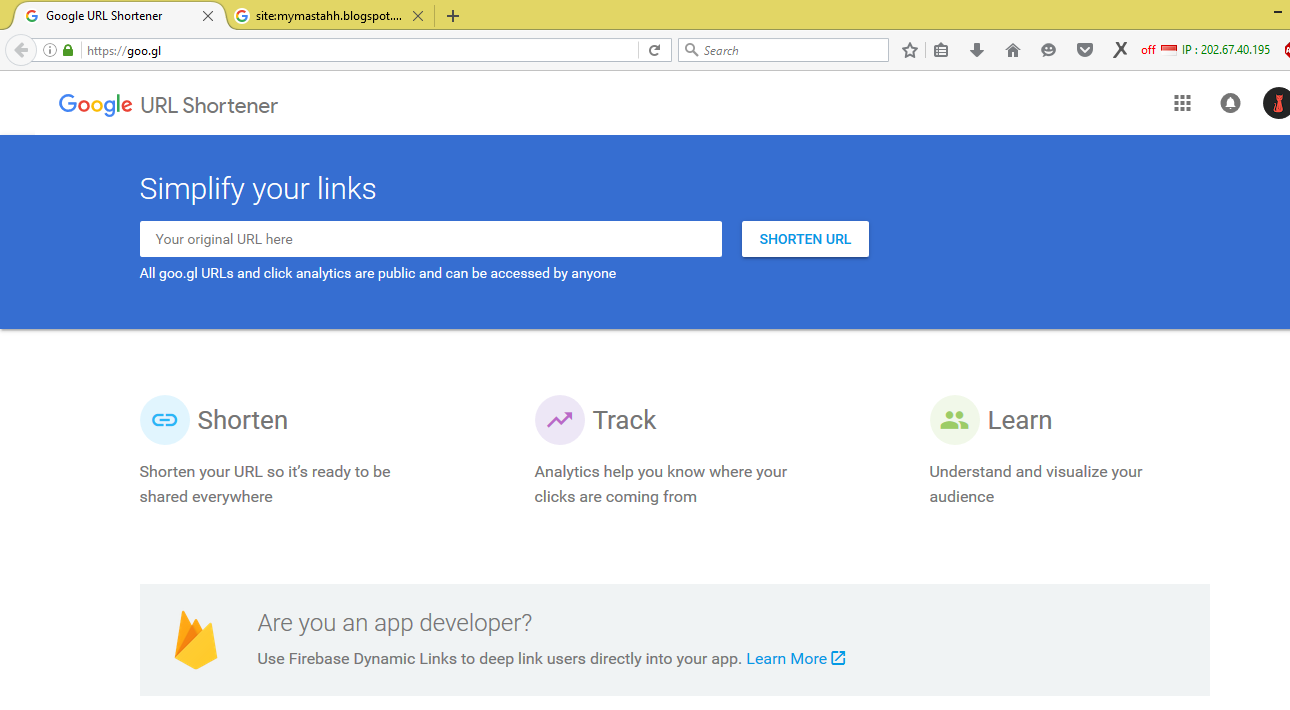
Task: Open Google notifications bell
Action: coord(1230,103)
